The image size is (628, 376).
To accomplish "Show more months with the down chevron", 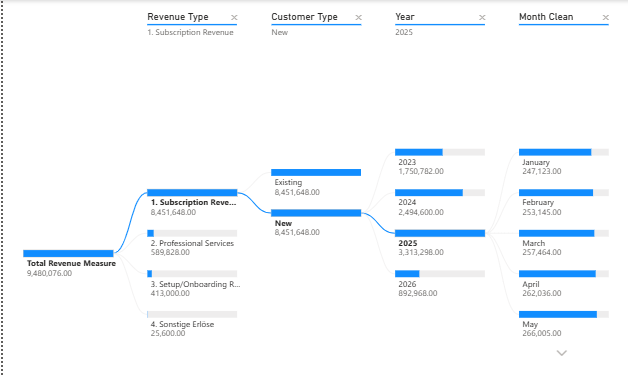I will pos(562,353).
